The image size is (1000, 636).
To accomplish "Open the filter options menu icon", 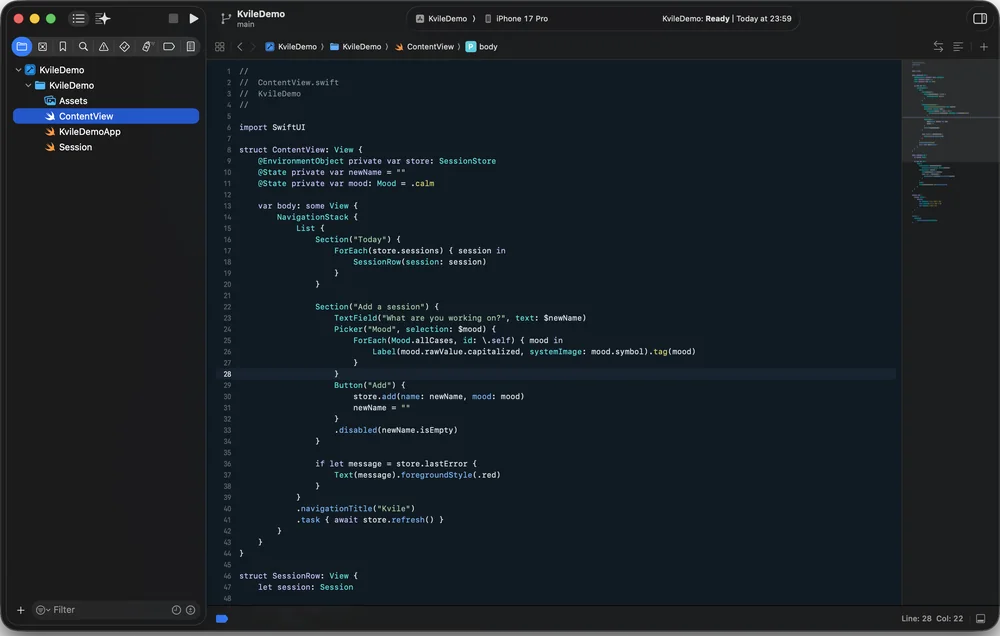I will pos(43,610).
